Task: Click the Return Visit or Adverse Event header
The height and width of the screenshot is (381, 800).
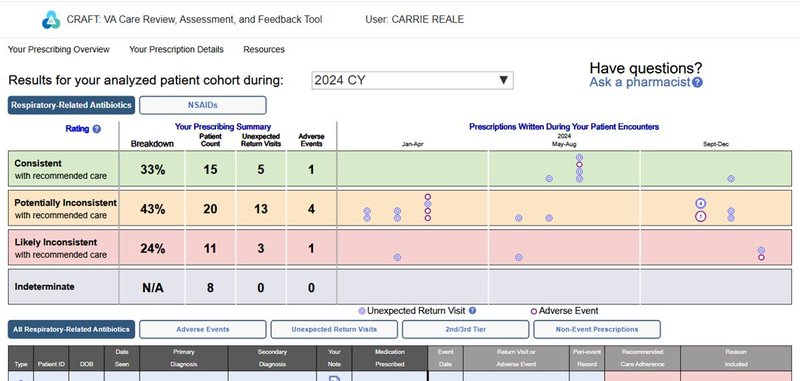Action: tap(516, 358)
